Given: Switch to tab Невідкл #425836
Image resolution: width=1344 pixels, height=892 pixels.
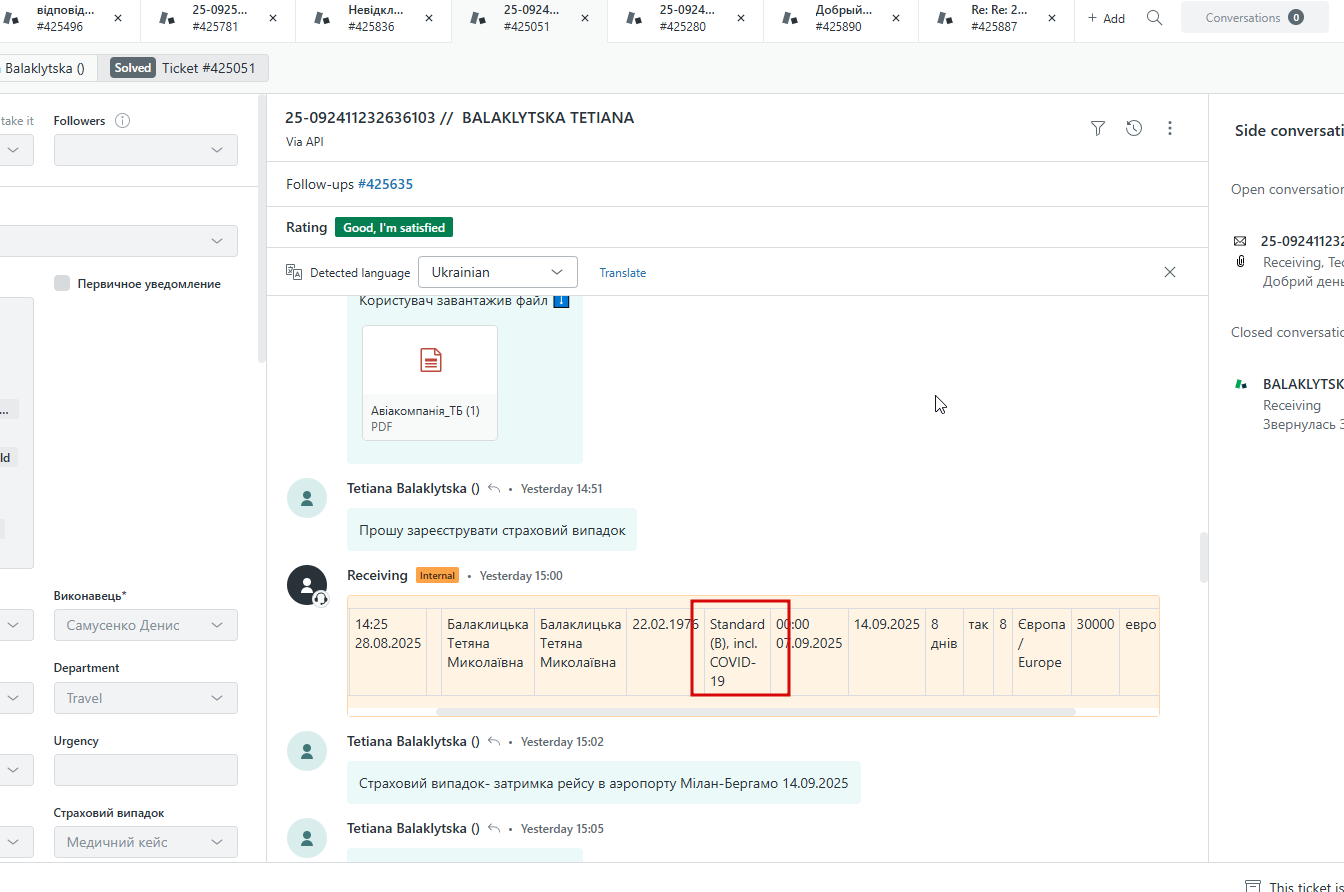Looking at the screenshot, I should point(374,18).
